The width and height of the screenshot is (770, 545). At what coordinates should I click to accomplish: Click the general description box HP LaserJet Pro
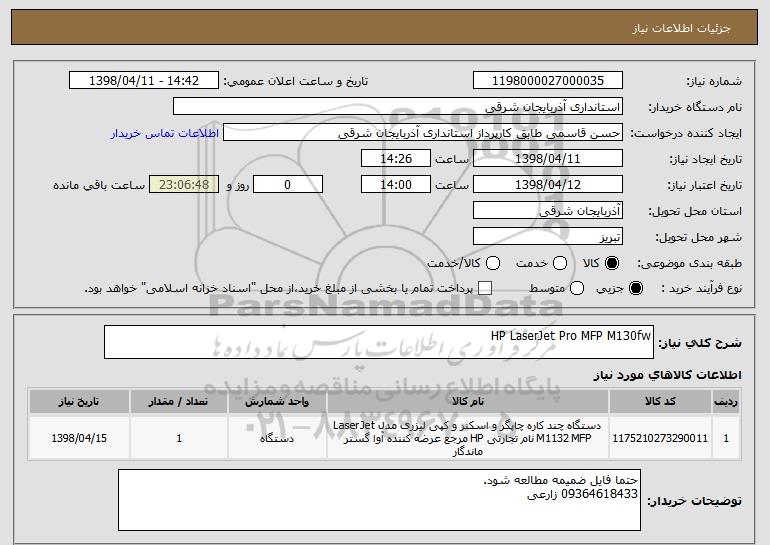point(379,342)
